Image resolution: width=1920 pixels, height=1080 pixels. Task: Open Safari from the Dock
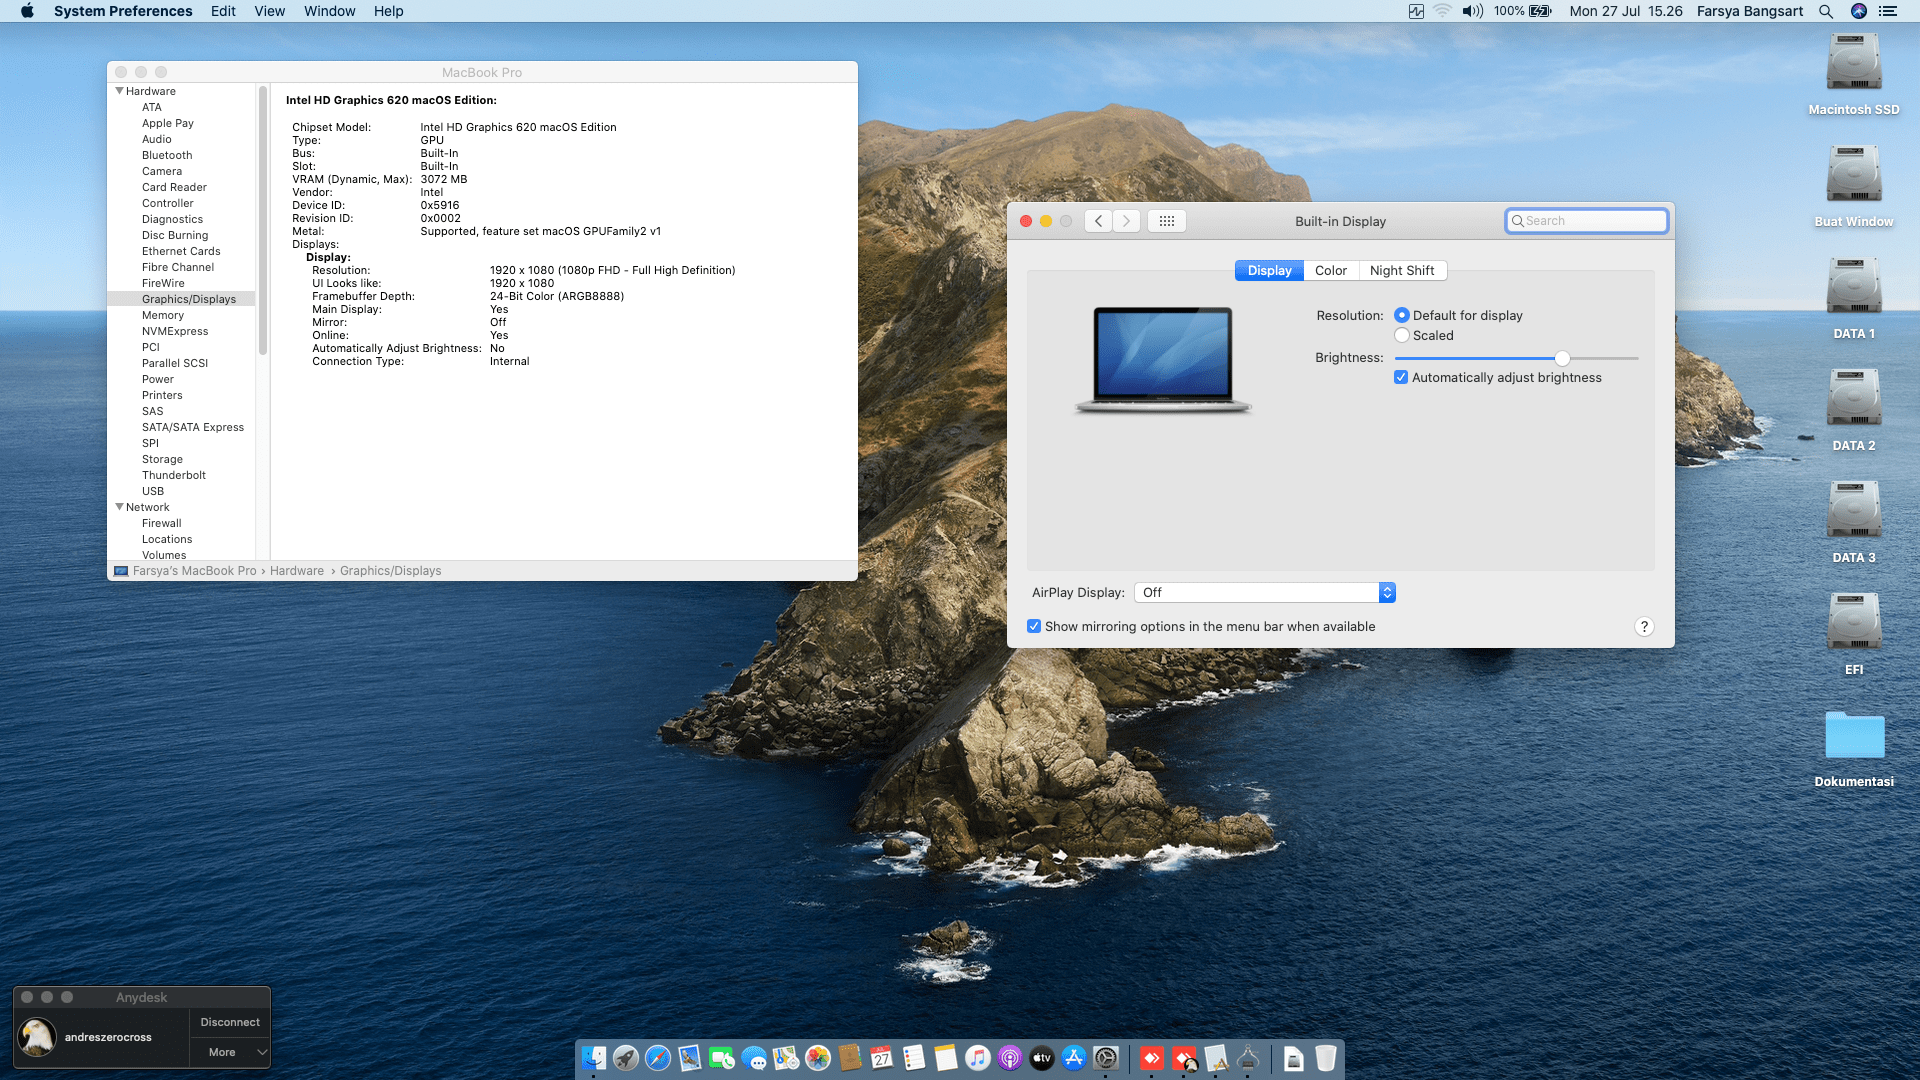pyautogui.click(x=658, y=1058)
